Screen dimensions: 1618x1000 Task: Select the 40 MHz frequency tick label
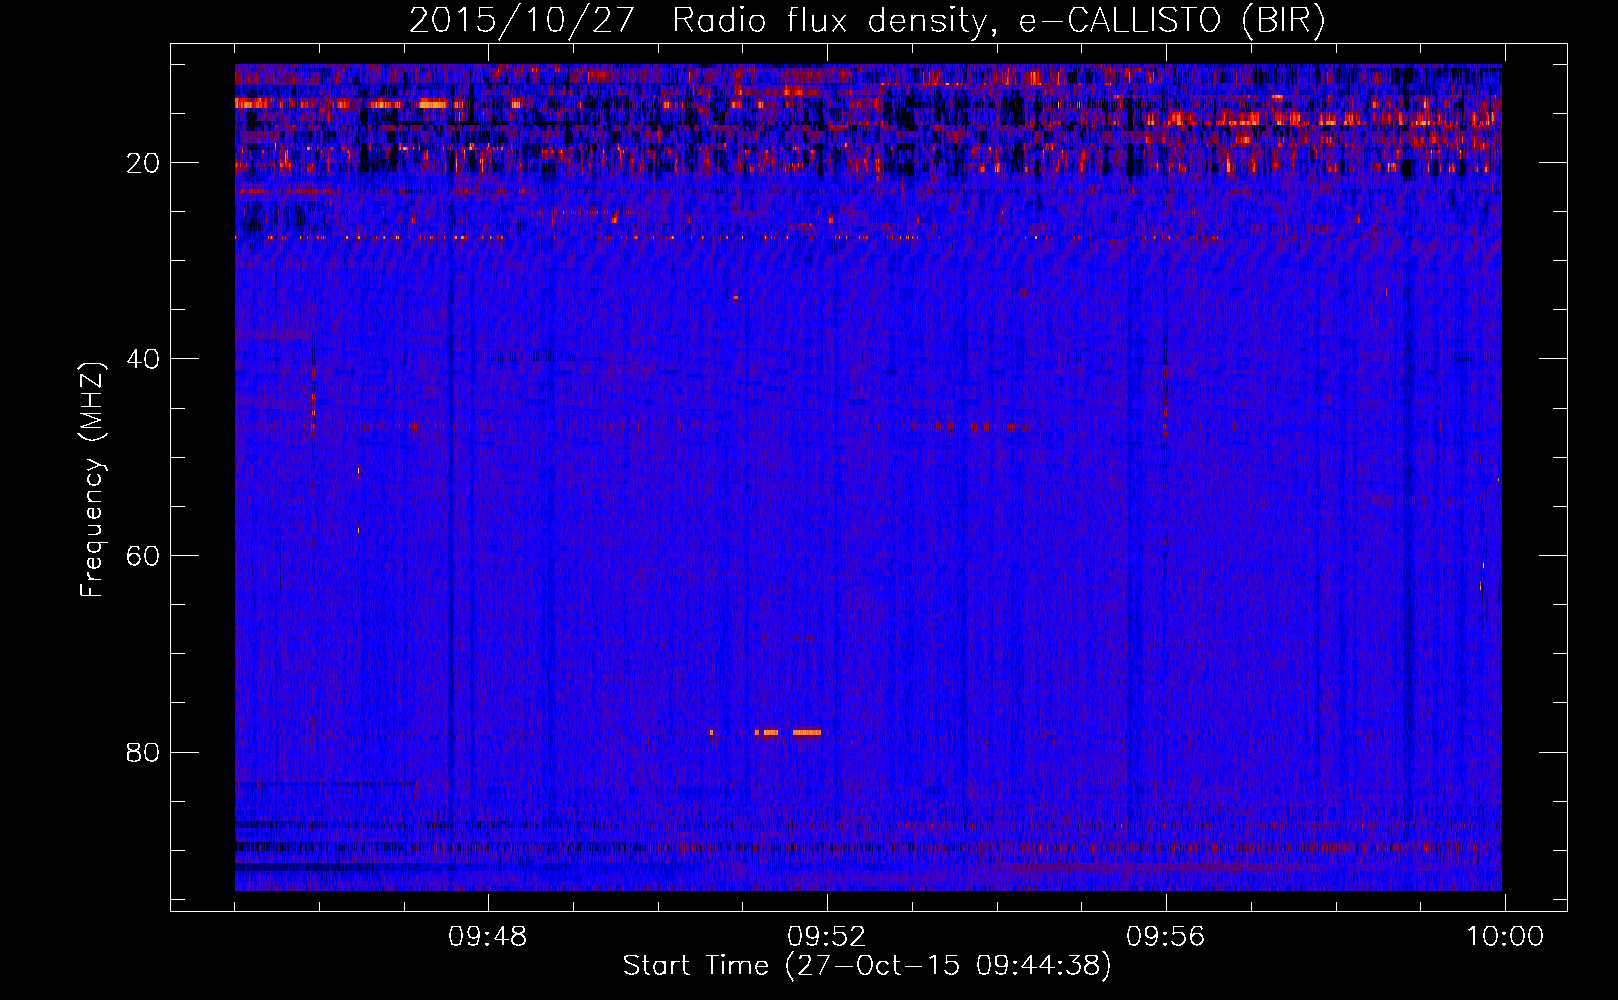pos(144,358)
